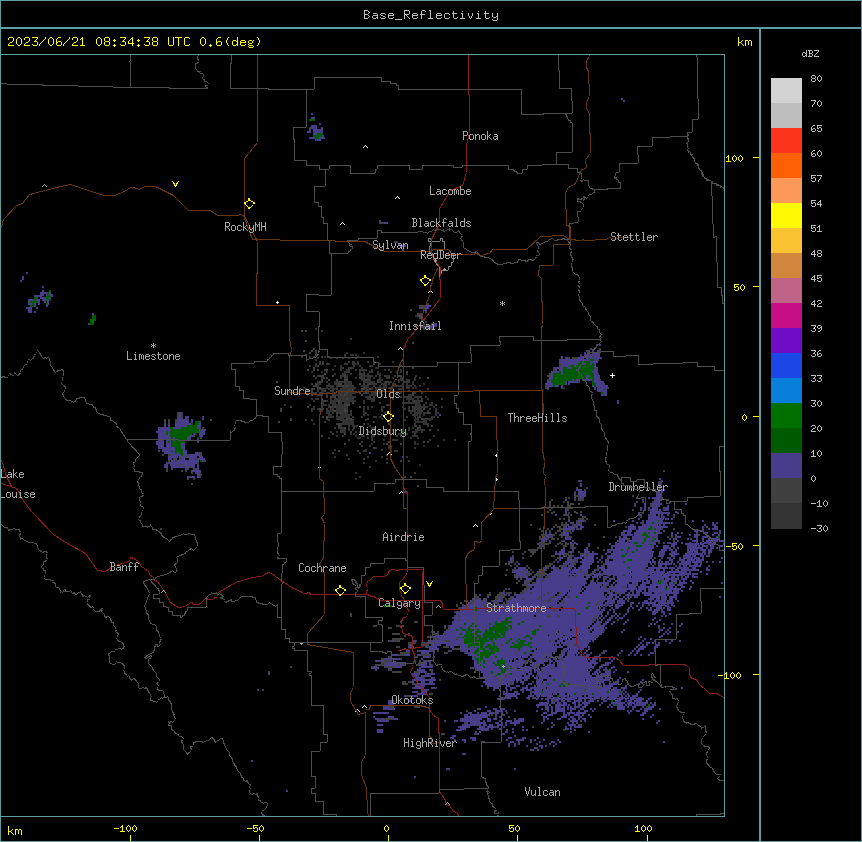
Task: Click the yellow diamond just above Calgary label
Action: point(405,589)
